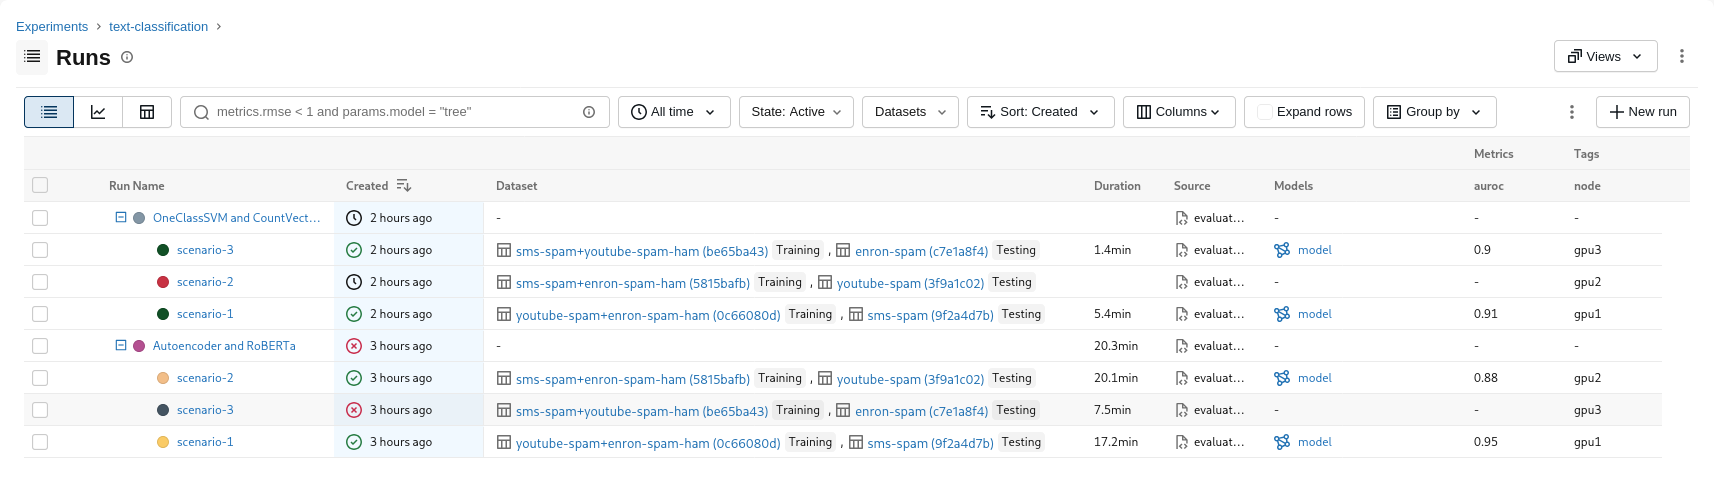Open scenario-1 run under Autoencoder and RoBERTa
1714x500 pixels.
205,442
